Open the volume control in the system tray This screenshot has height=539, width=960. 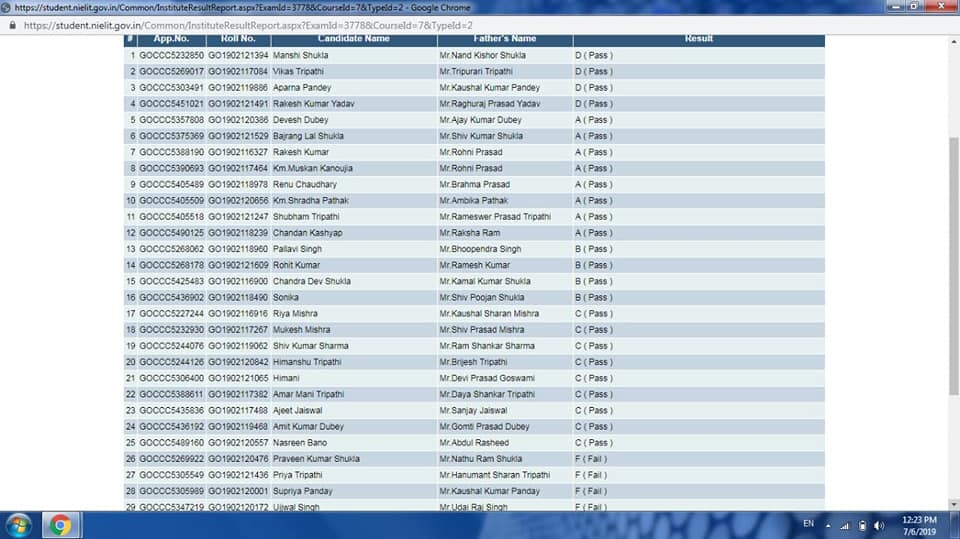point(879,525)
